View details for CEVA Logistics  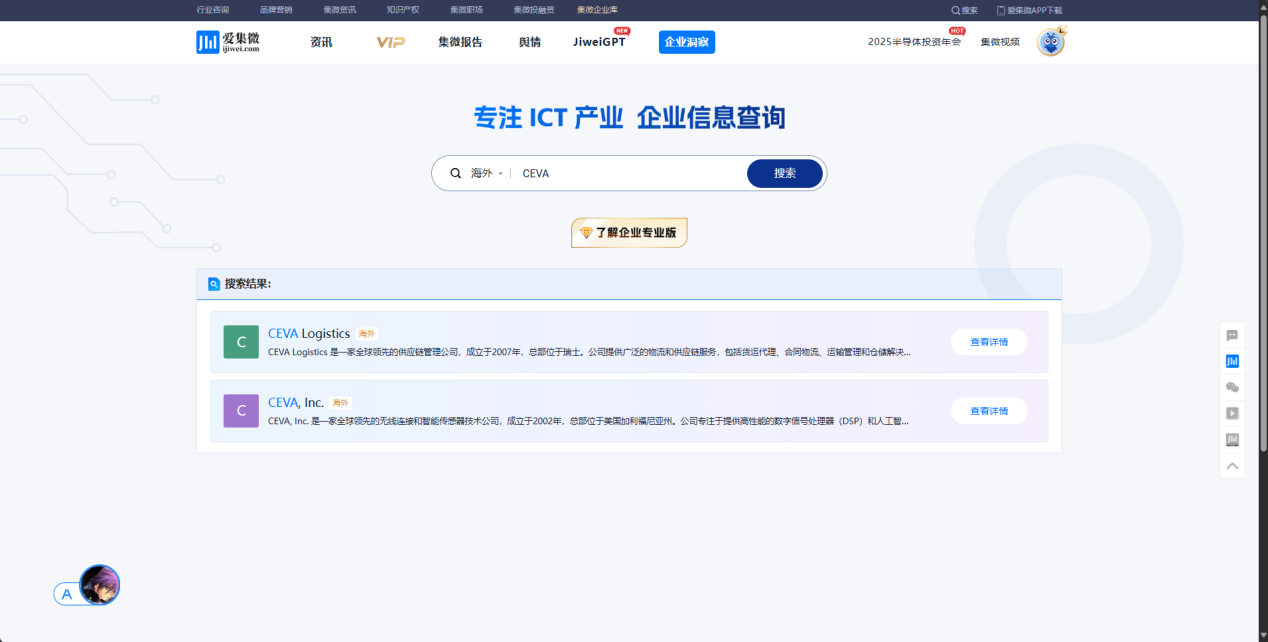[x=989, y=342]
